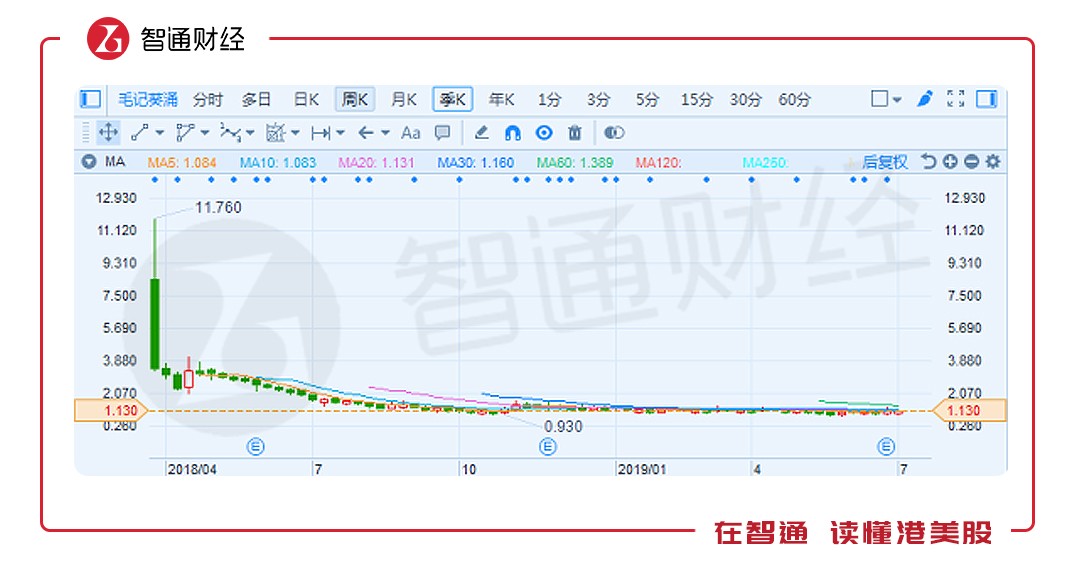Select the move/crosshair pan tool
1080x577 pixels.
(x=108, y=132)
